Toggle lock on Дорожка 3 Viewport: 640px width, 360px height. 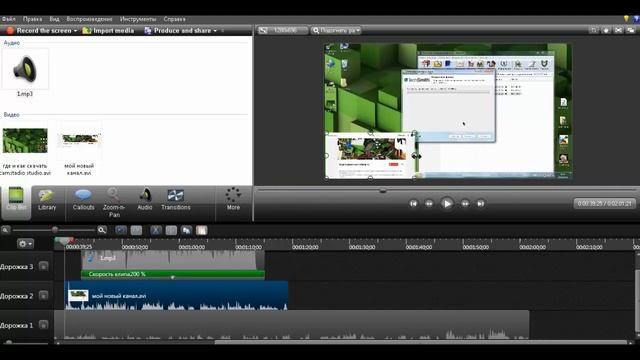coord(43,266)
